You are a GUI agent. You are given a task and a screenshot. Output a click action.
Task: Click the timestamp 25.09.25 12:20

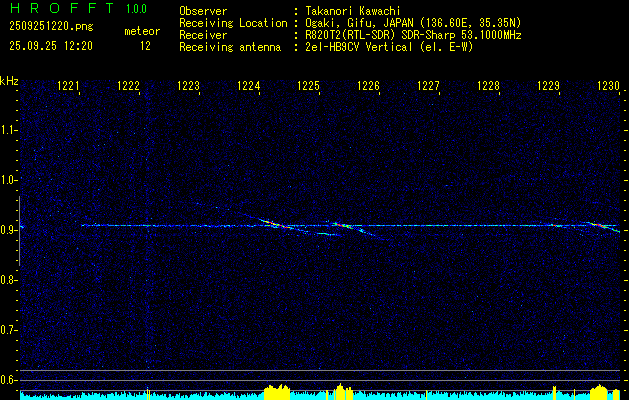(x=51, y=46)
